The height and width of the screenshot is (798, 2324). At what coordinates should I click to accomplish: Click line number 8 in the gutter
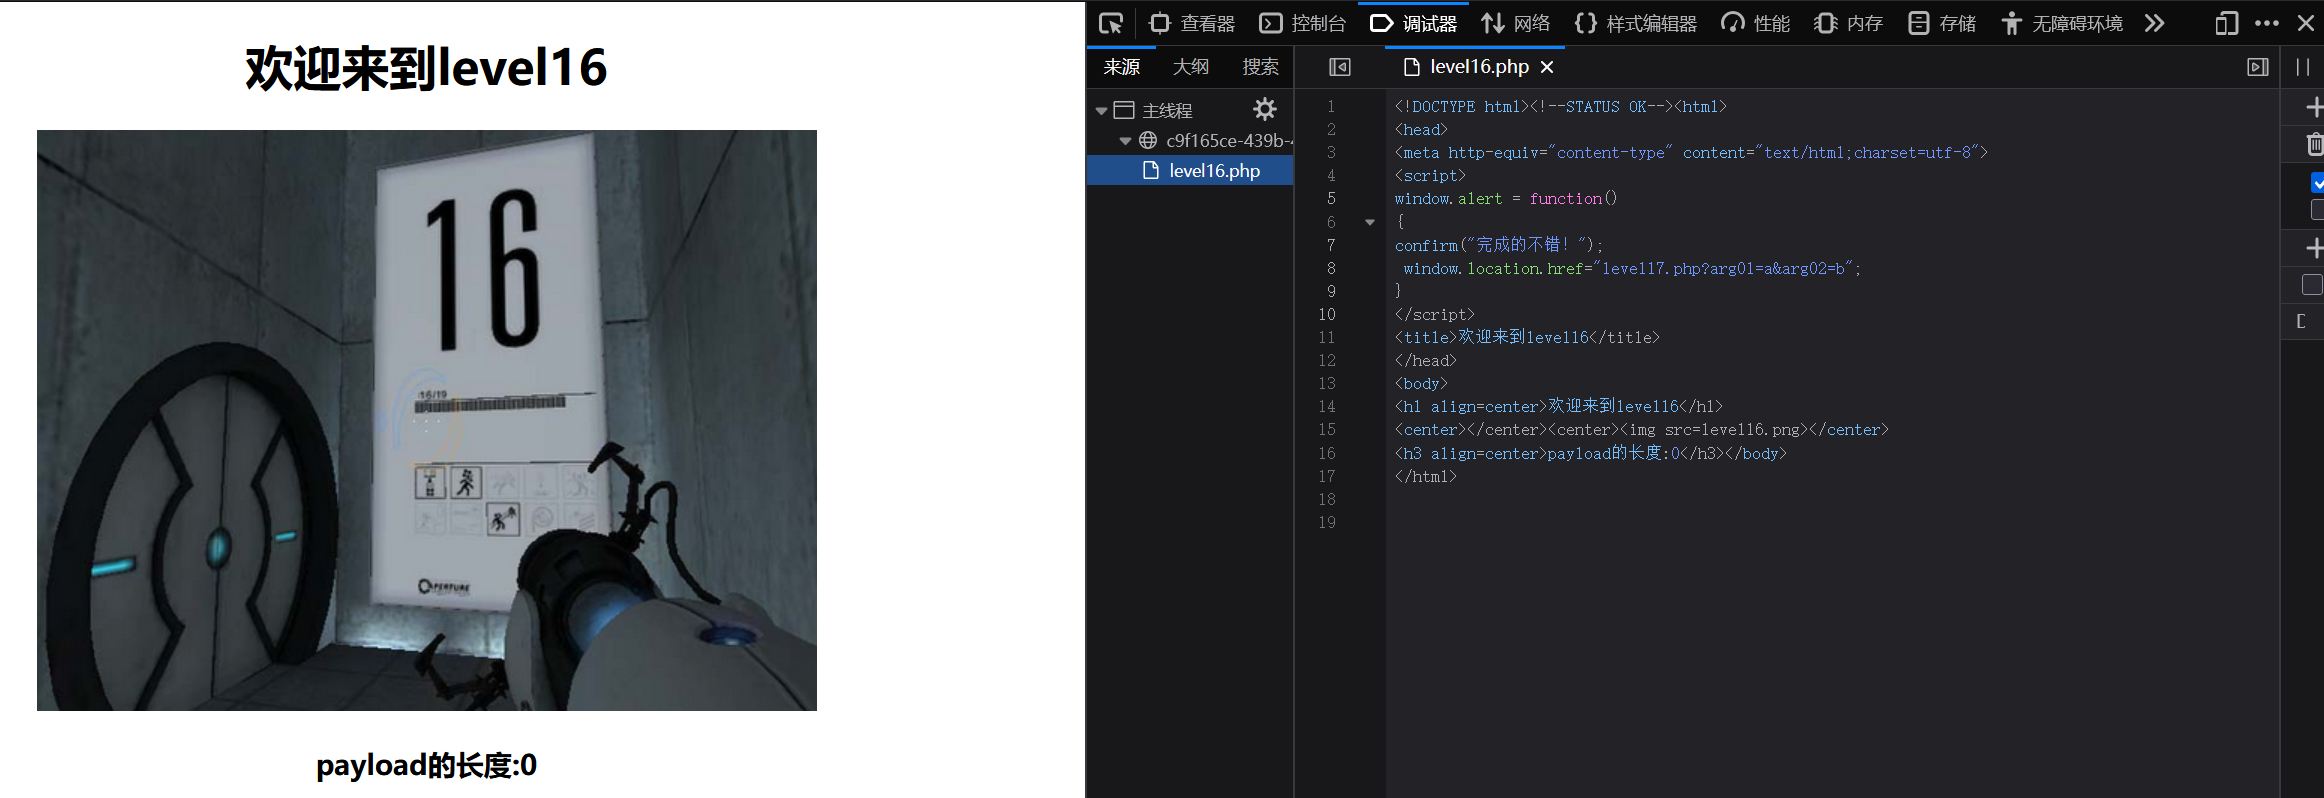1330,268
